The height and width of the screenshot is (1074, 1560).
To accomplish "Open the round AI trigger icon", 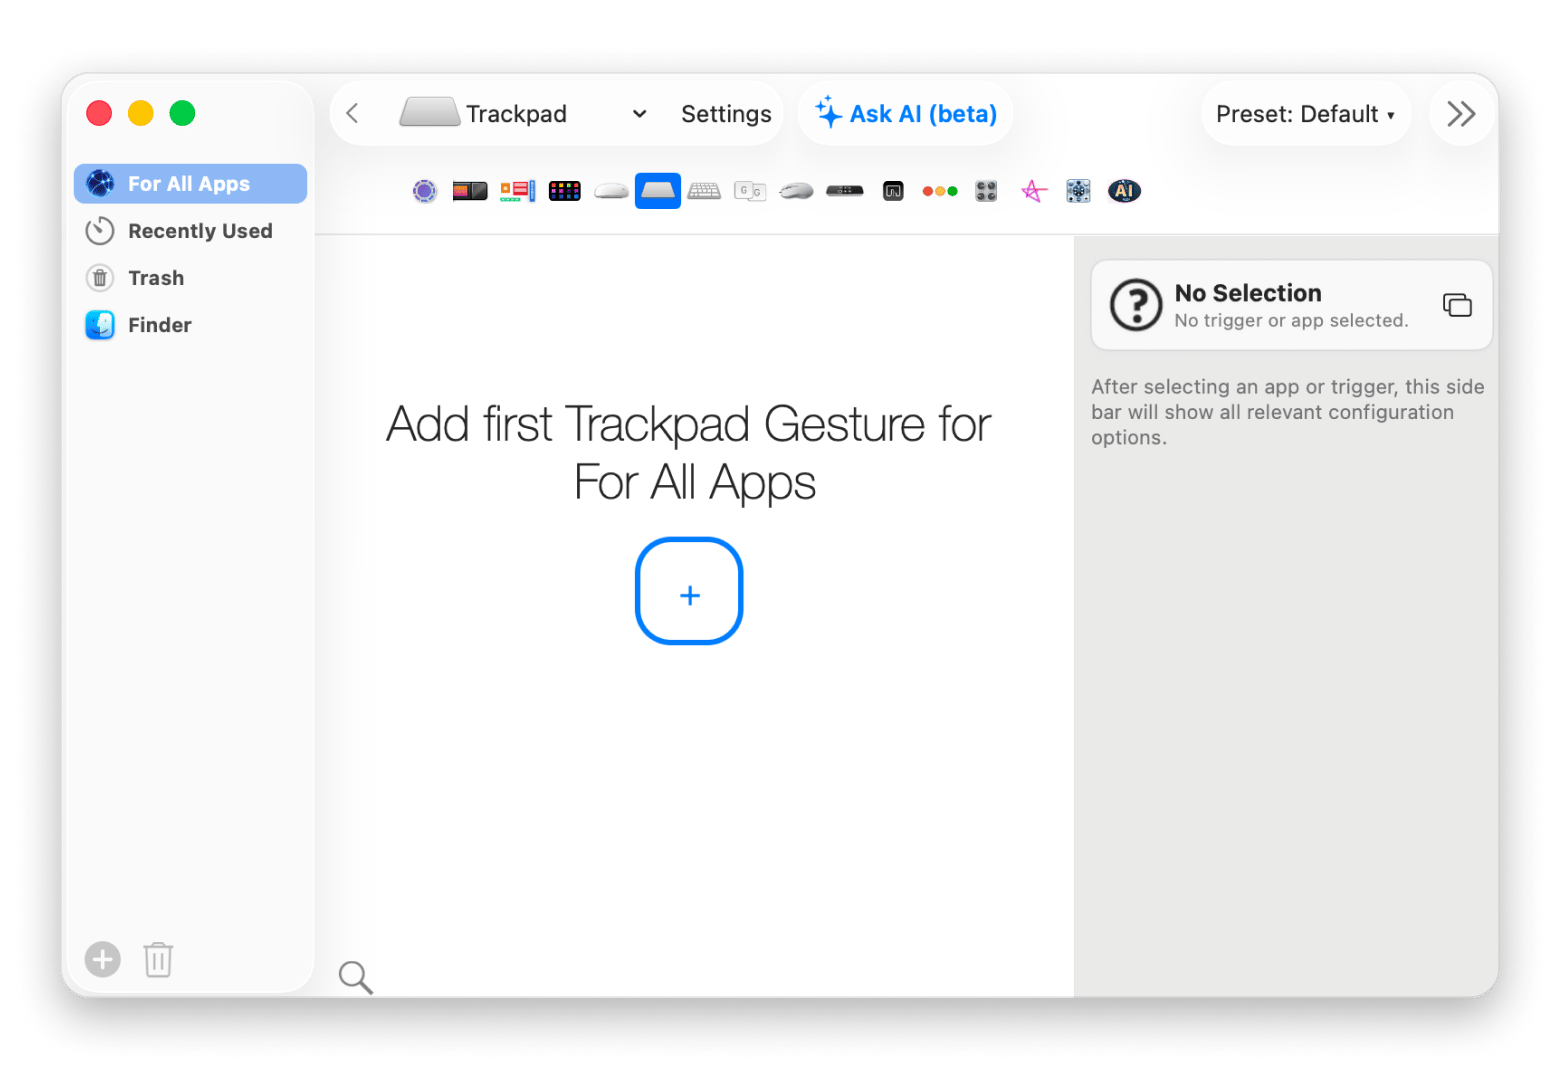I will pyautogui.click(x=1125, y=191).
